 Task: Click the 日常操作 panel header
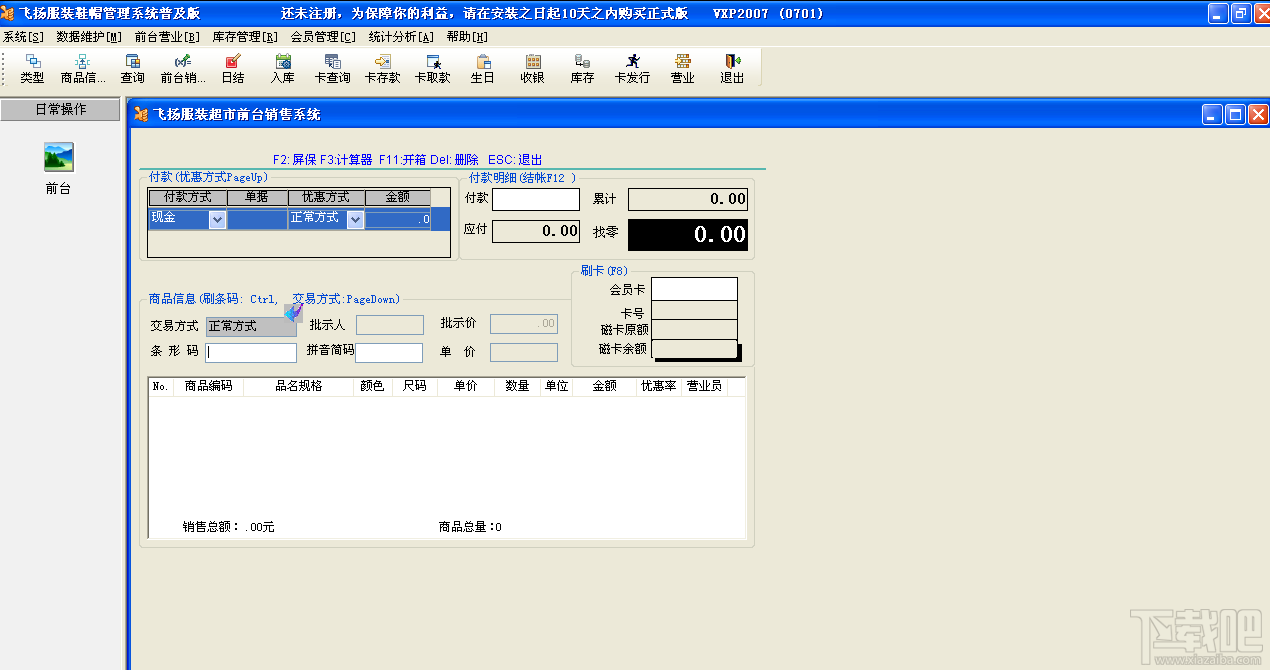click(61, 110)
